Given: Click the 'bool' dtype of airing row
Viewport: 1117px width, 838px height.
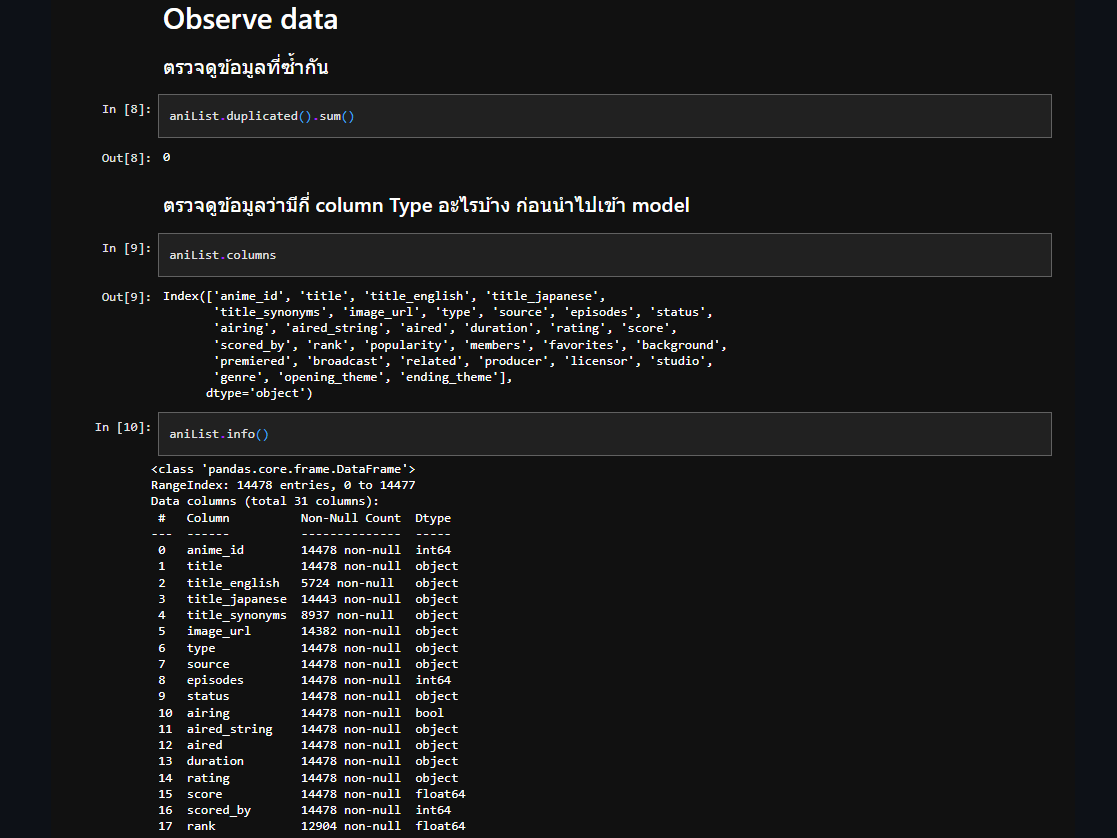Looking at the screenshot, I should tap(430, 713).
